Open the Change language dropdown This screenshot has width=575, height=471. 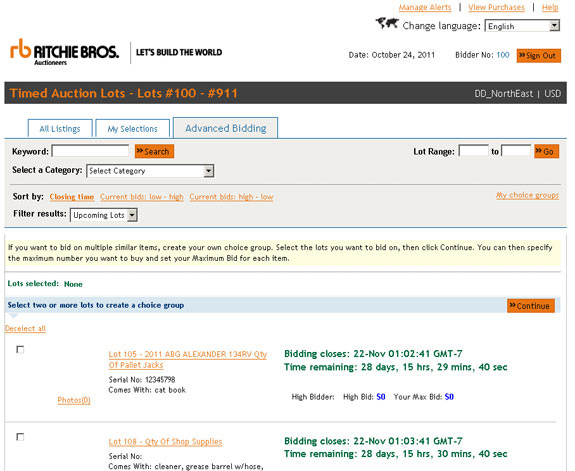pyautogui.click(x=522, y=26)
